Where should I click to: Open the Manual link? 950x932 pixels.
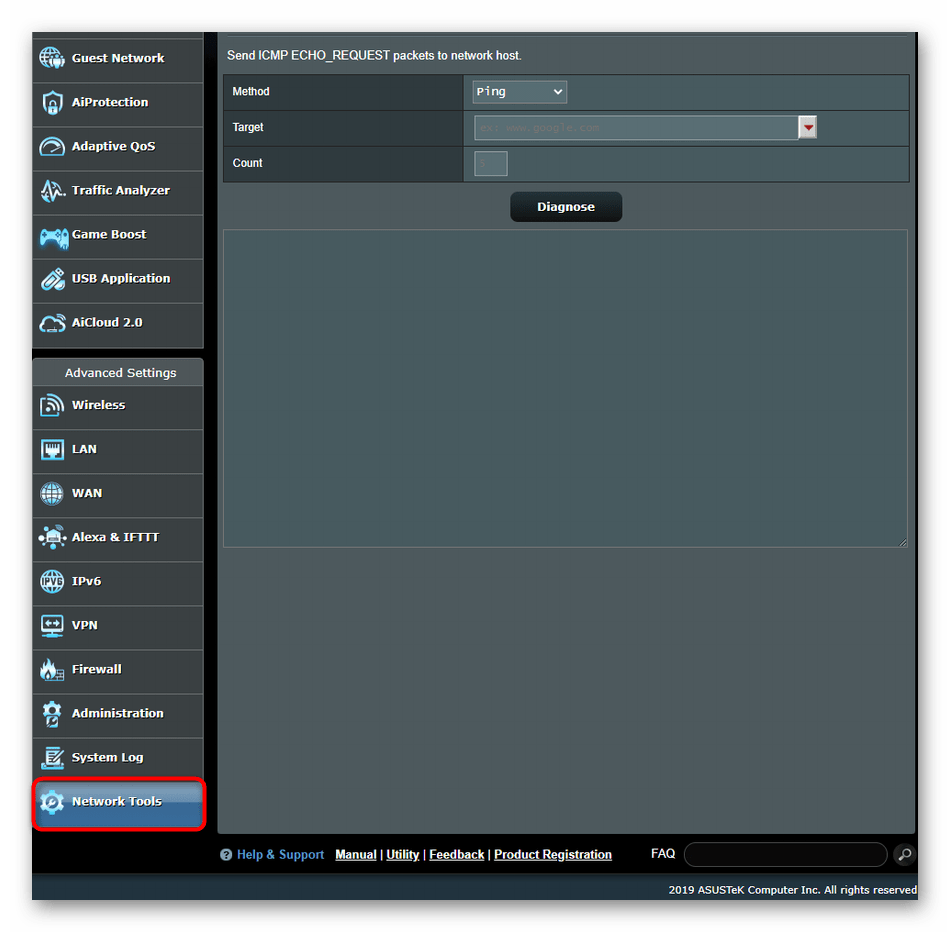[356, 854]
